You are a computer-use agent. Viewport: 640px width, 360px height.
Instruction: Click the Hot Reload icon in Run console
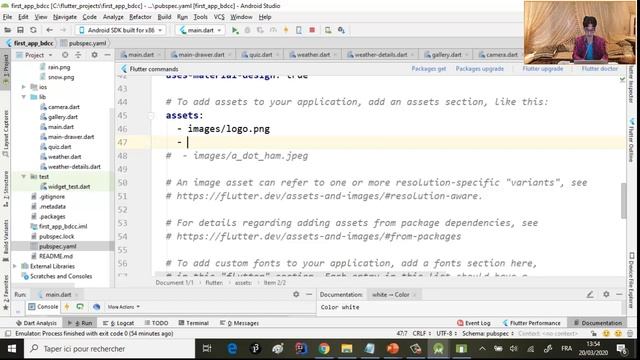[x=67, y=307]
